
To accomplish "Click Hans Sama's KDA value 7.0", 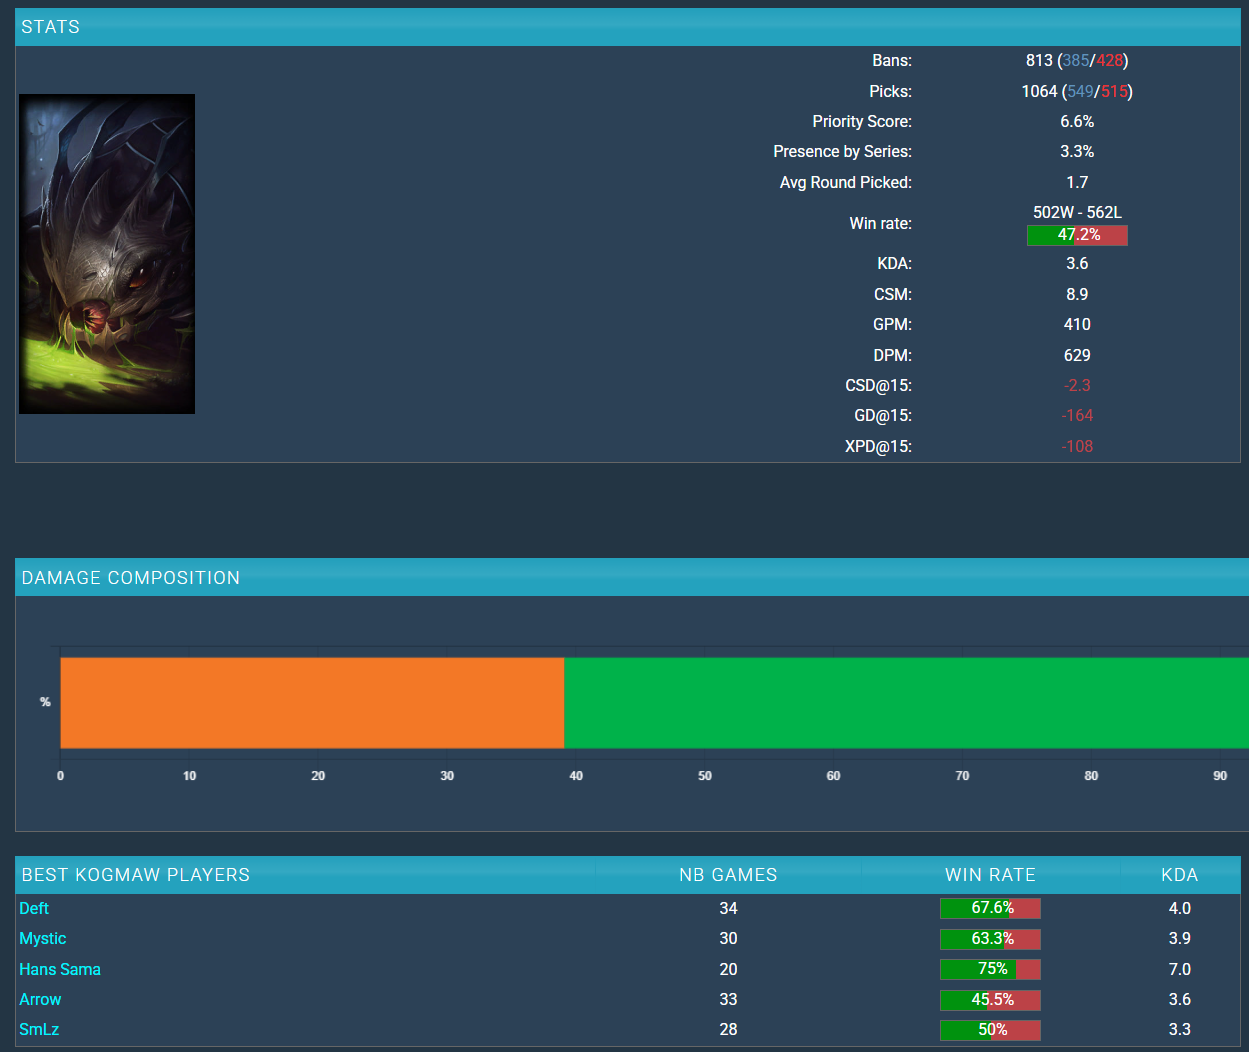I will point(1180,969).
